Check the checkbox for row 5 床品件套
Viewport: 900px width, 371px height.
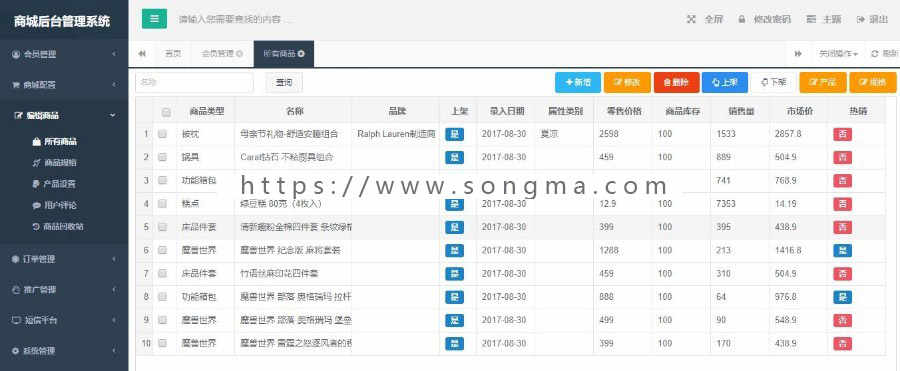click(x=162, y=227)
